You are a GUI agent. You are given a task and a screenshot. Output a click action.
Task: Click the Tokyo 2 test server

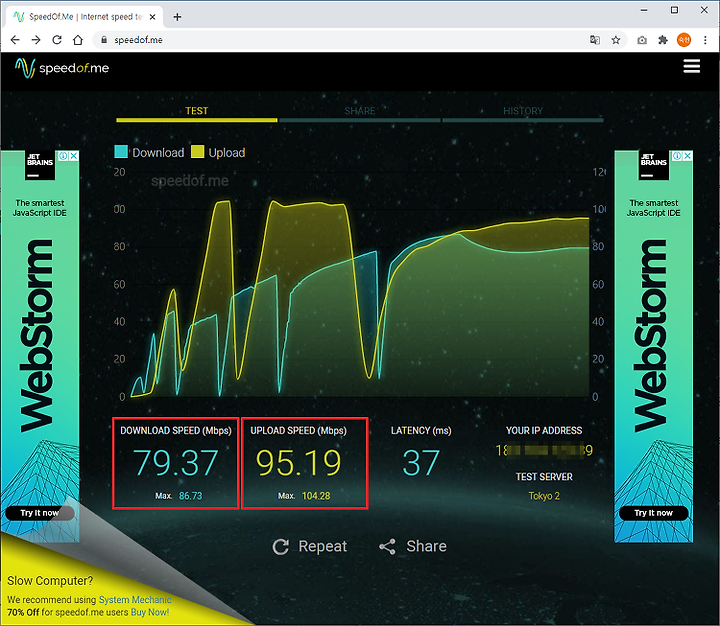click(x=544, y=496)
